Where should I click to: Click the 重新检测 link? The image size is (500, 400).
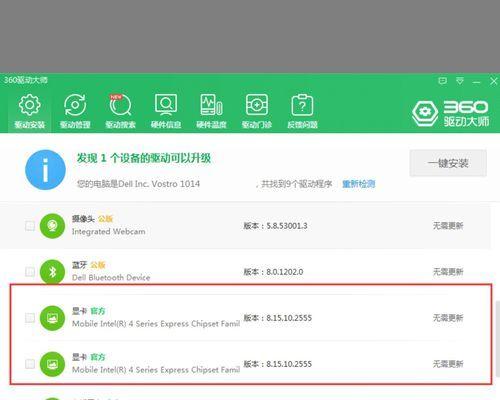pos(359,184)
